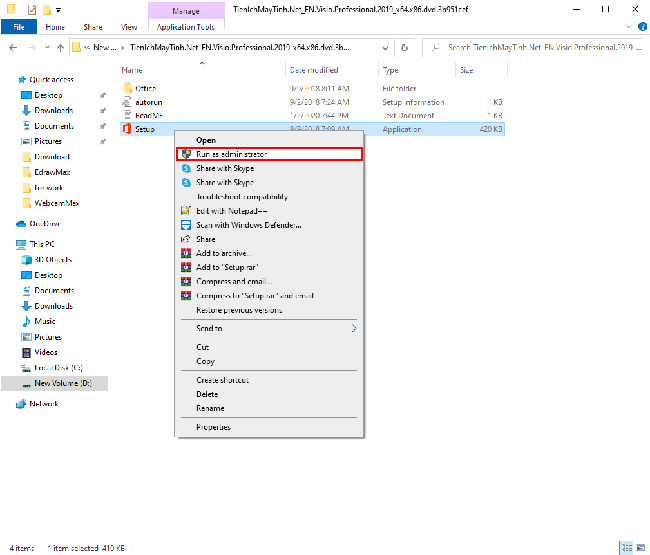
Task: Click the ReadMe text file icon
Action: tap(127, 115)
